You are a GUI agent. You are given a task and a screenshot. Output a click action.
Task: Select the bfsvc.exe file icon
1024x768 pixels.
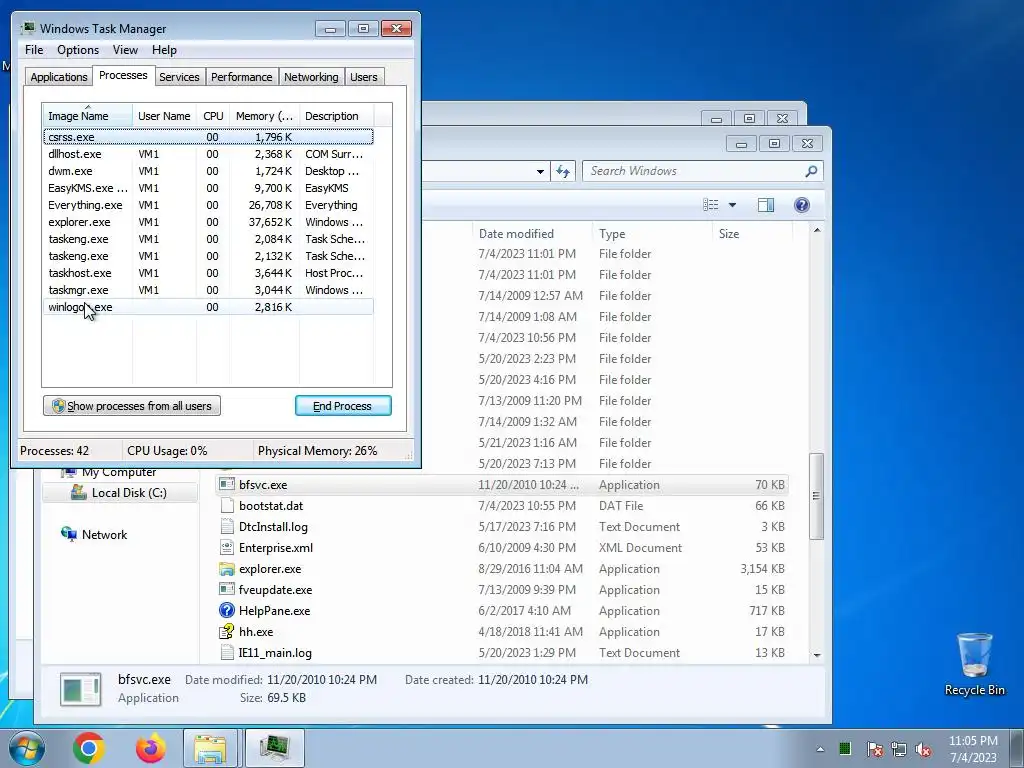[227, 485]
